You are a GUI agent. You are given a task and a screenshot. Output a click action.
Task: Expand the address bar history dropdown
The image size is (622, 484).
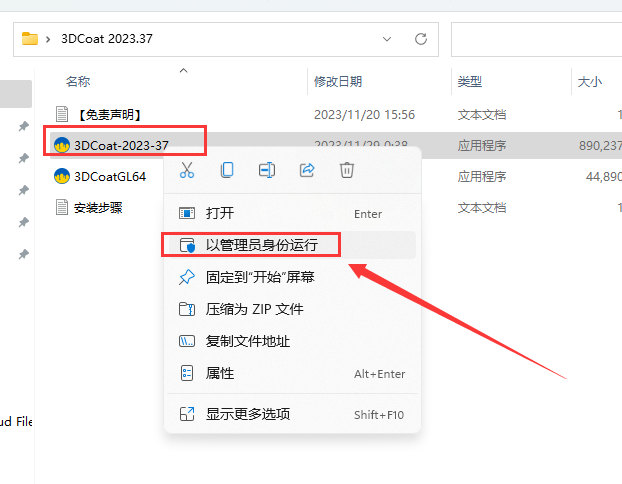387,39
